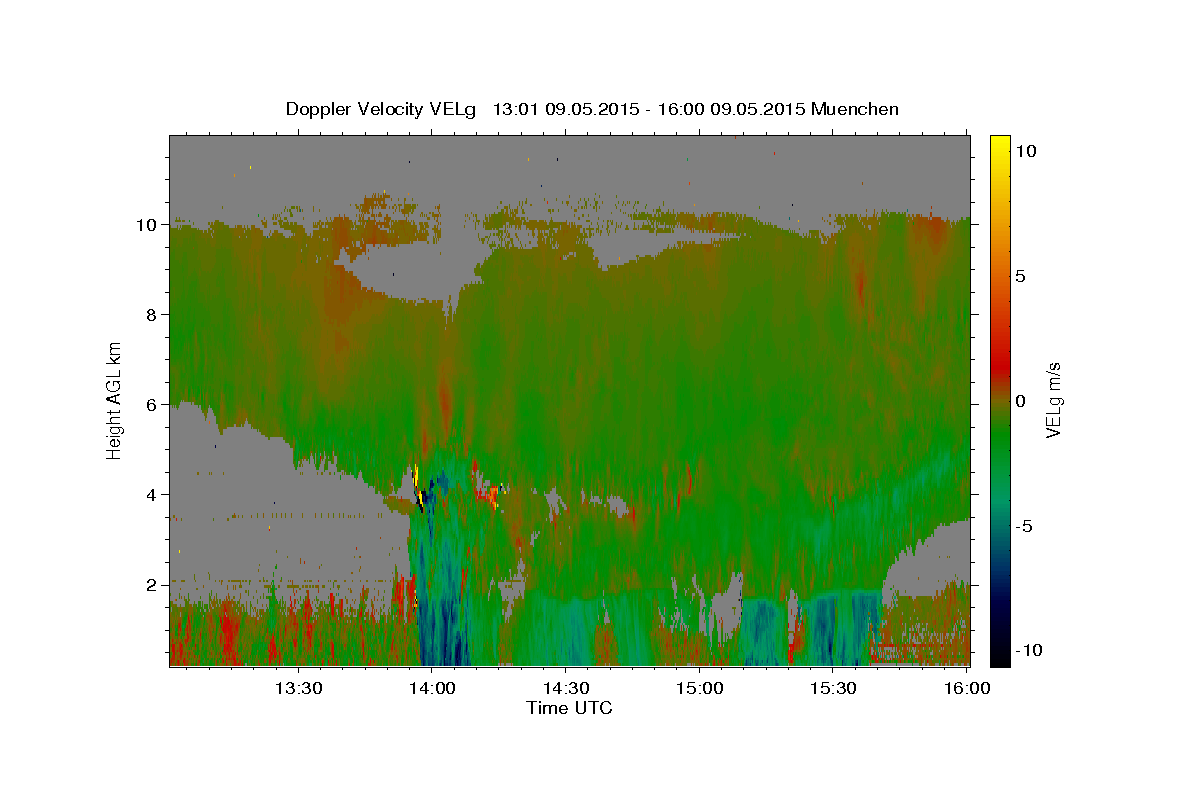The width and height of the screenshot is (1200, 800).
Task: Click the colorbar value 0 label
Action: pyautogui.click(x=1020, y=400)
